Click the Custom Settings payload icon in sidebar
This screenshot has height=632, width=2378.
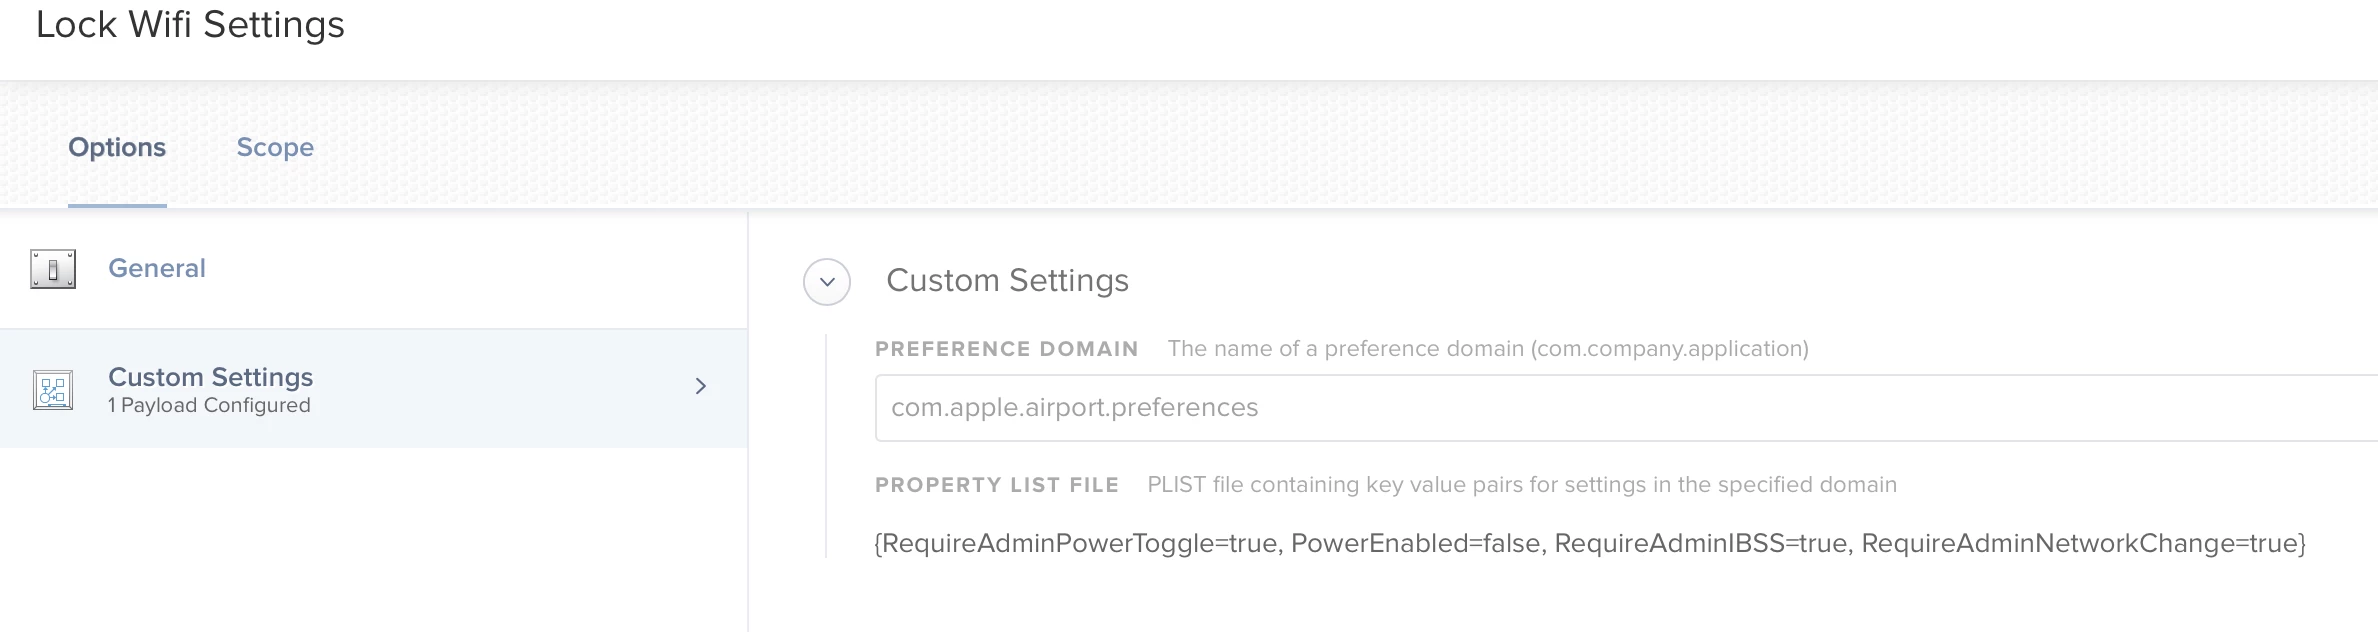[53, 390]
